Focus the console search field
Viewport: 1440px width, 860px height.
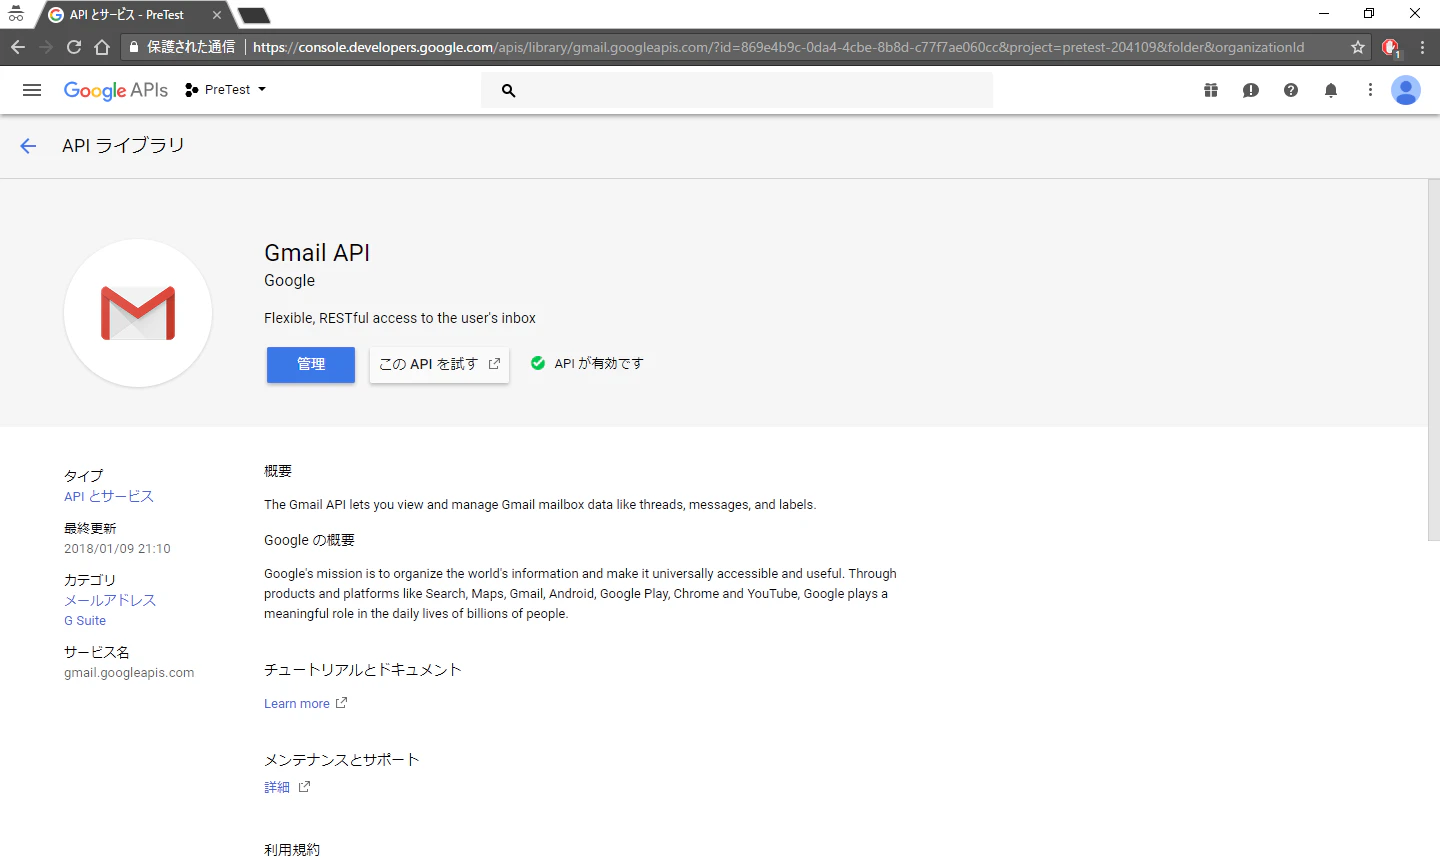[737, 90]
